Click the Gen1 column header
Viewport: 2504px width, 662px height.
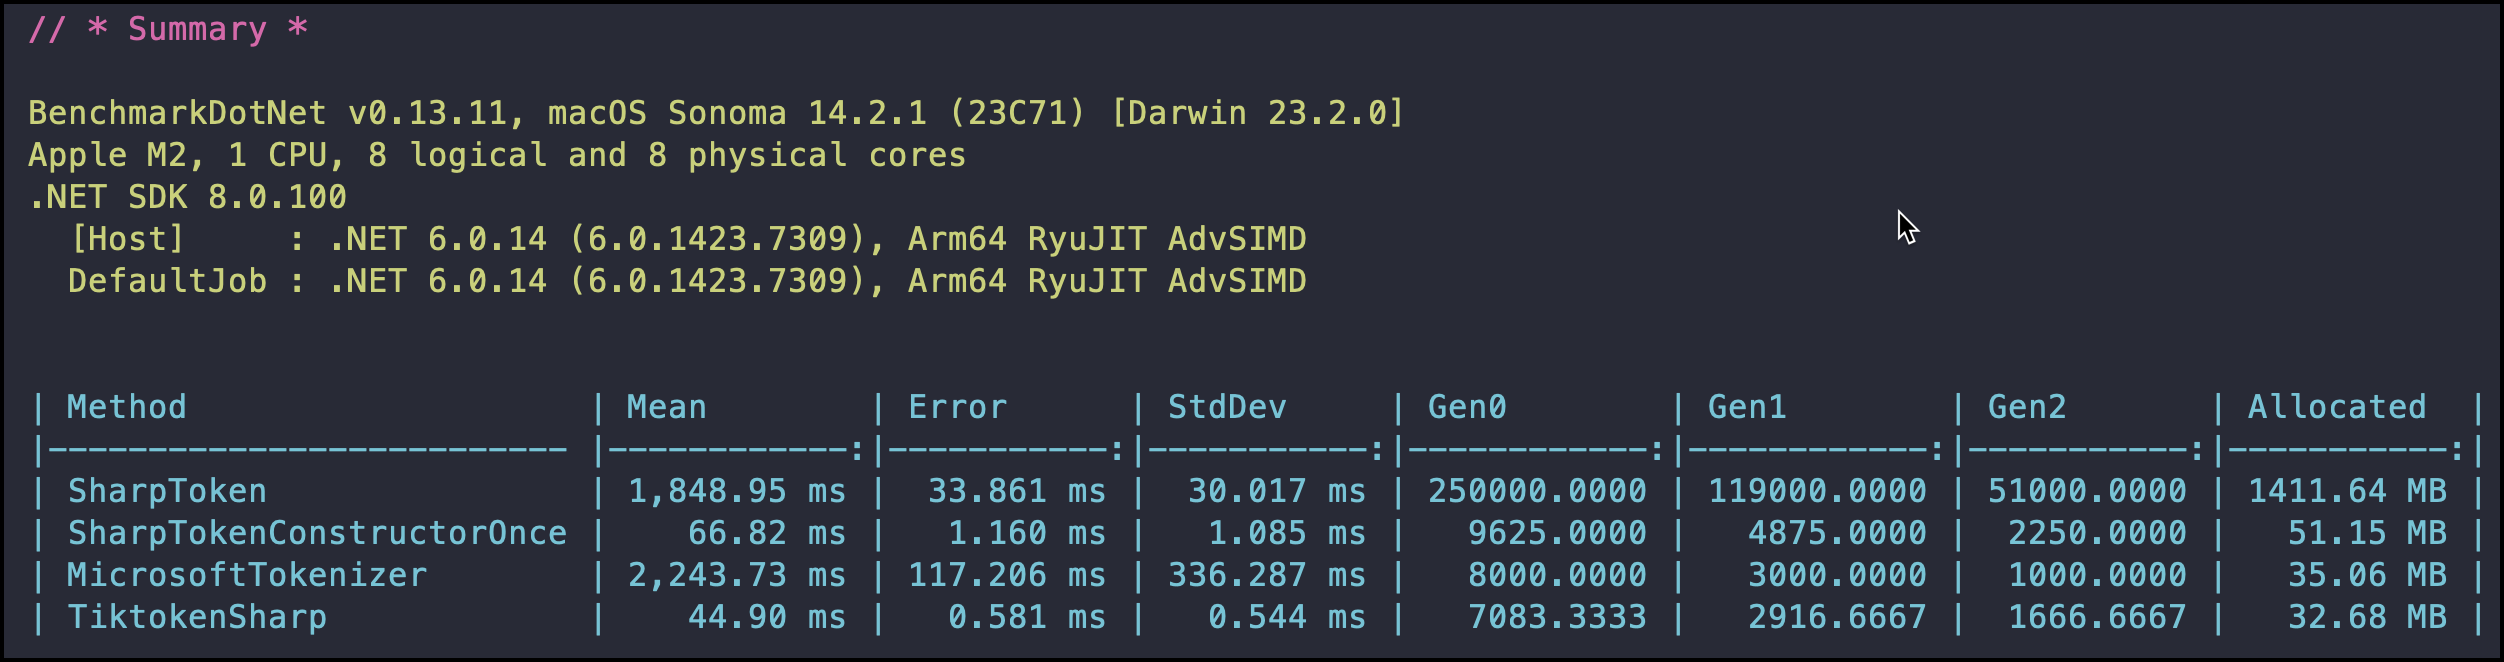pos(1747,408)
